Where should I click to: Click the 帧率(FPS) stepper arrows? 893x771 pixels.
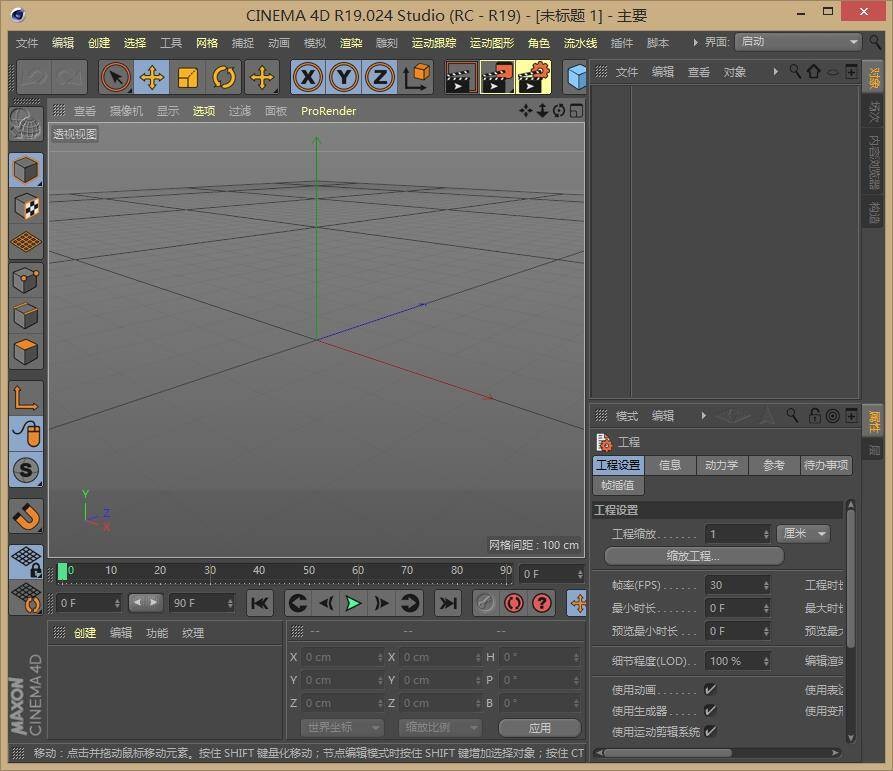[766, 585]
